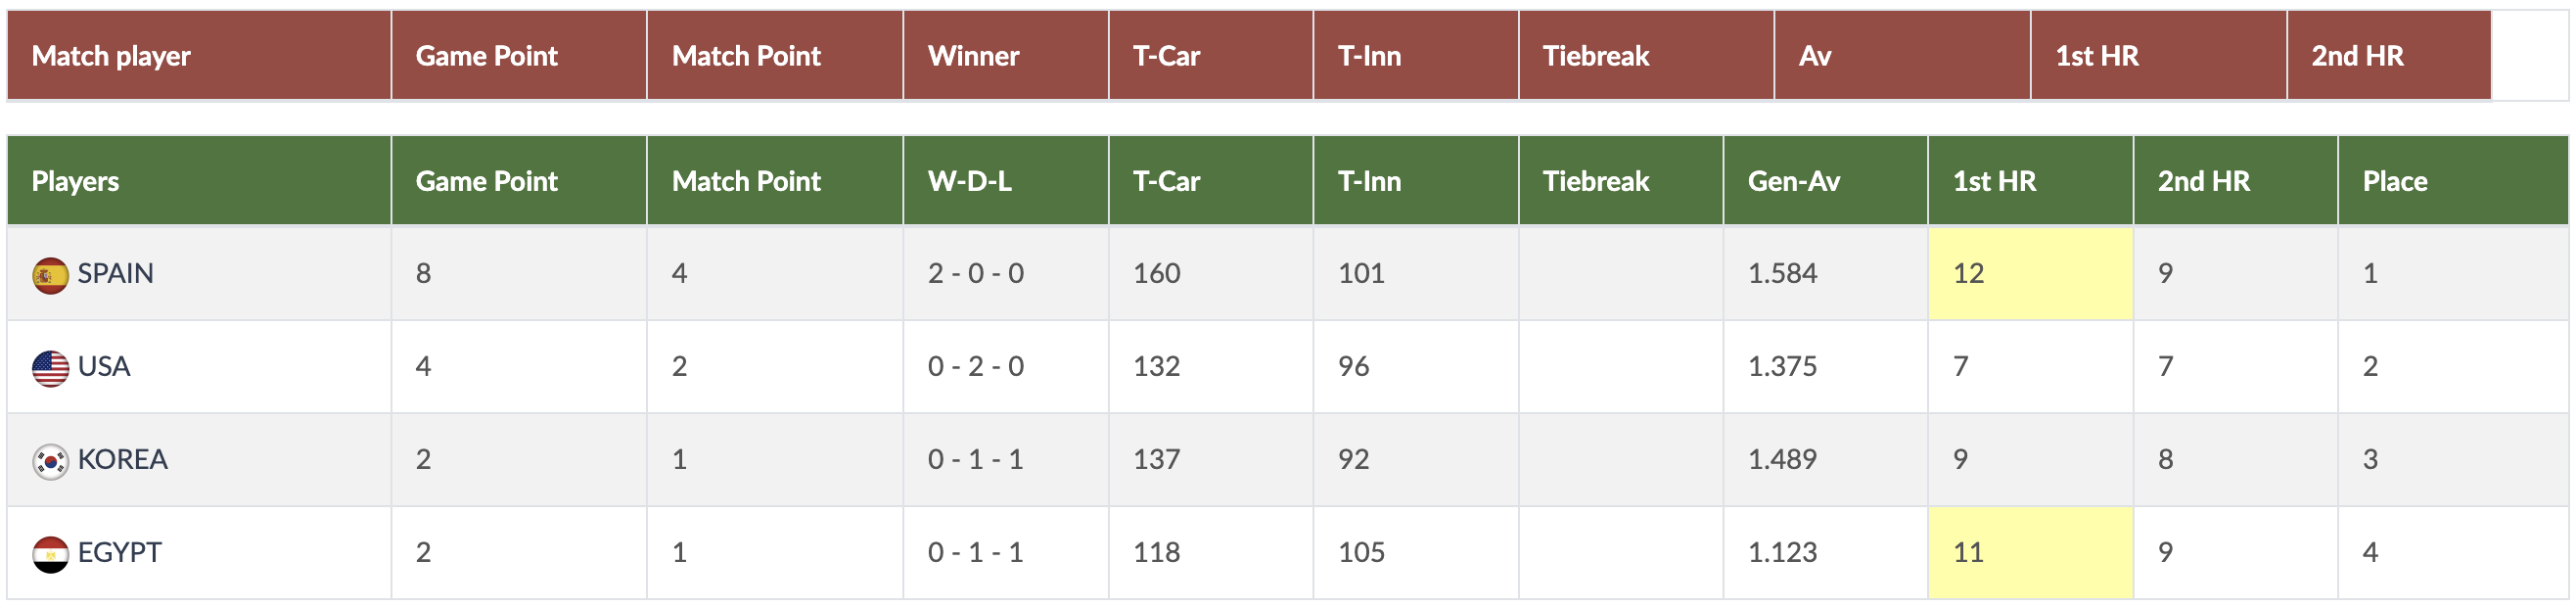Open the EGYPT team name

point(119,552)
